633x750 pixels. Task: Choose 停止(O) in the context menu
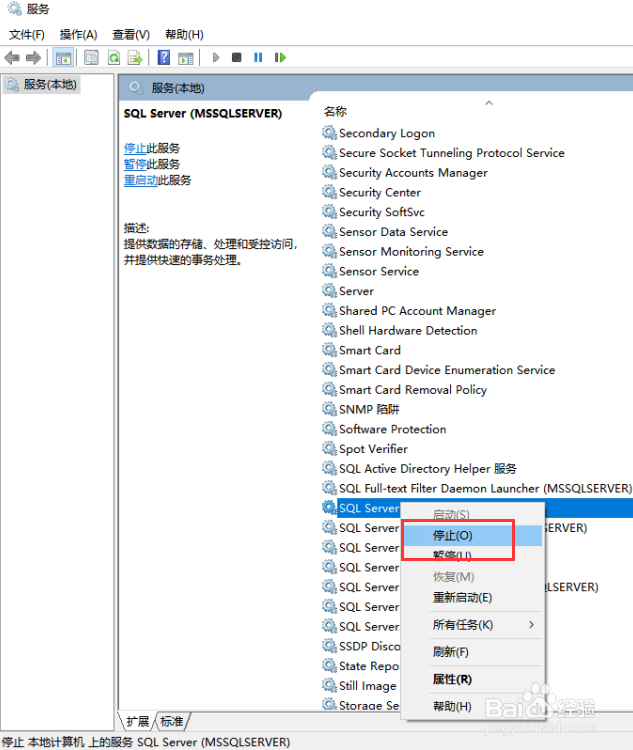(x=471, y=535)
